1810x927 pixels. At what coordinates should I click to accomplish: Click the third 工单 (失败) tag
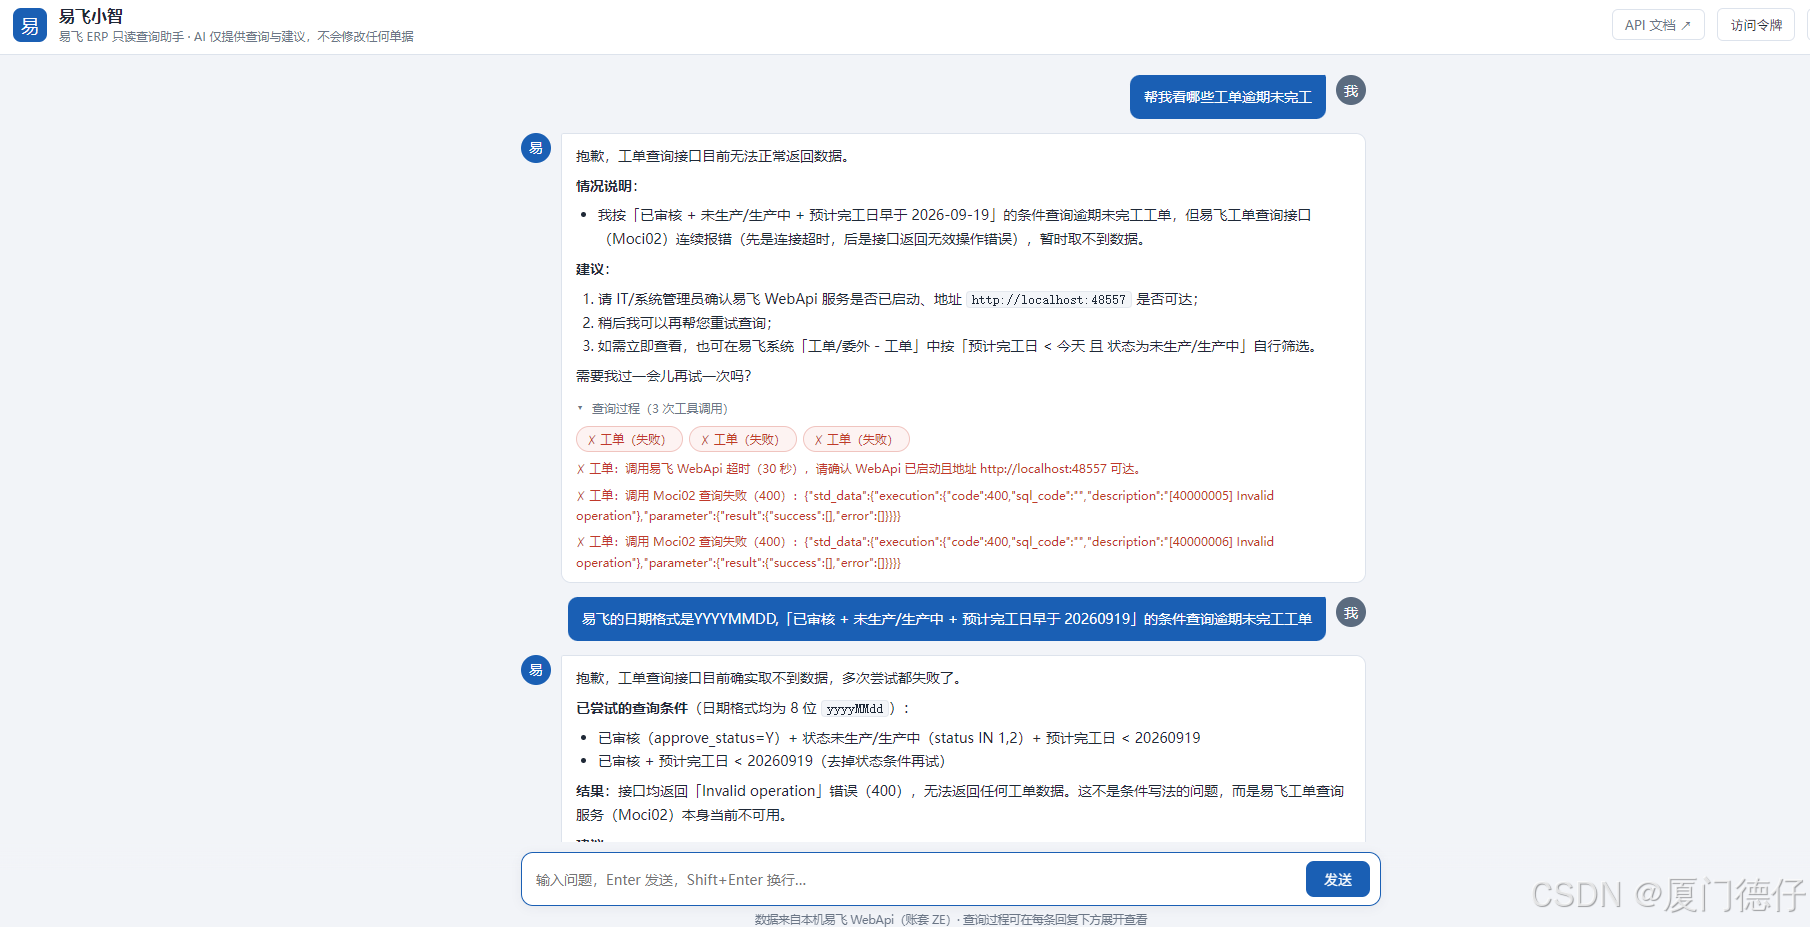click(856, 439)
